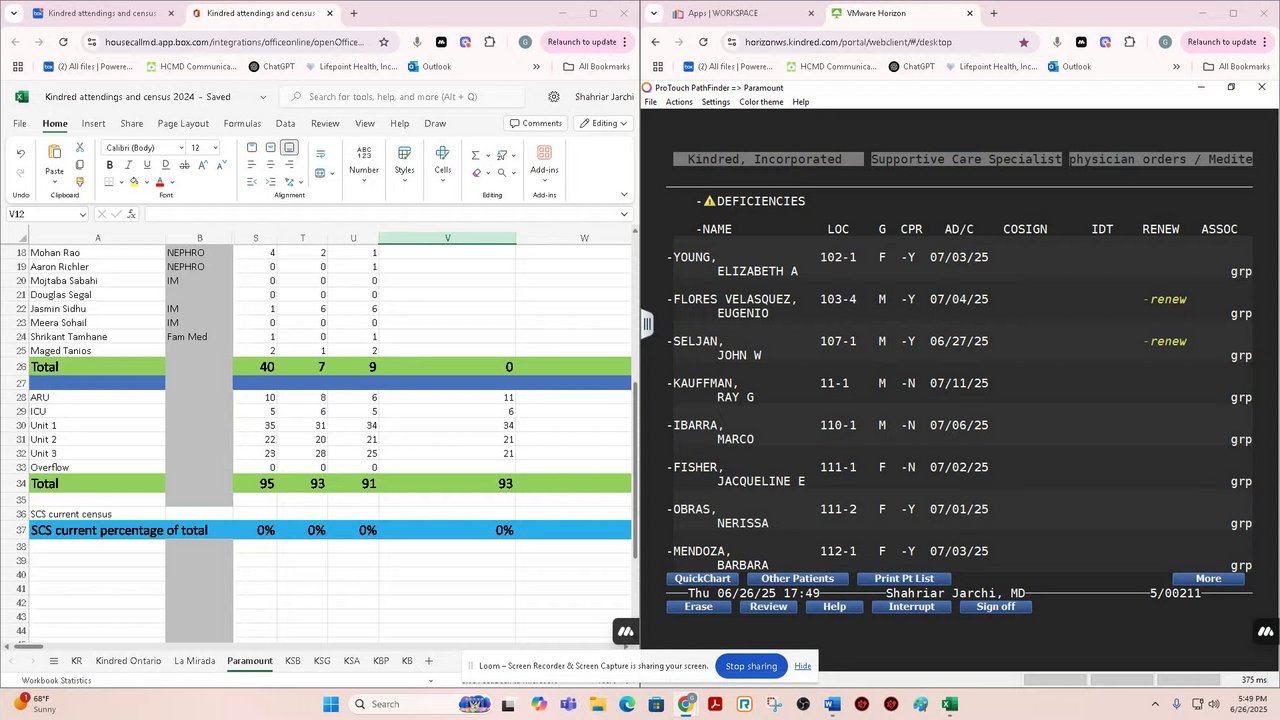This screenshot has height=720, width=1280.
Task: Switch to the La Mirada sheet tab
Action: point(194,661)
